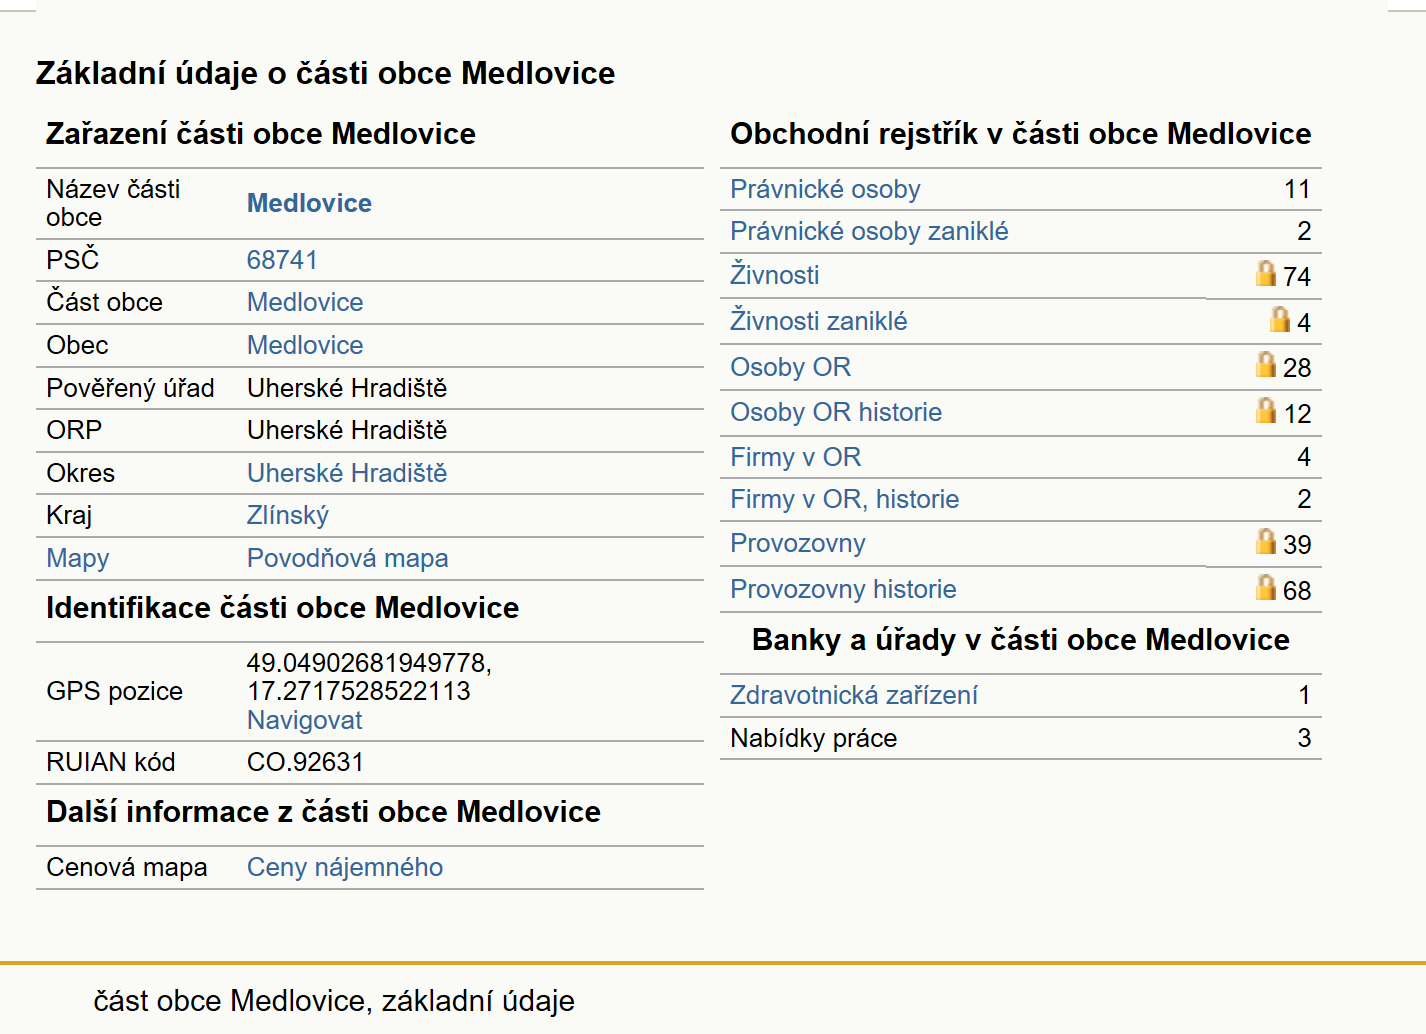Open the Zlínský region link
The image size is (1426, 1034).
pos(288,515)
